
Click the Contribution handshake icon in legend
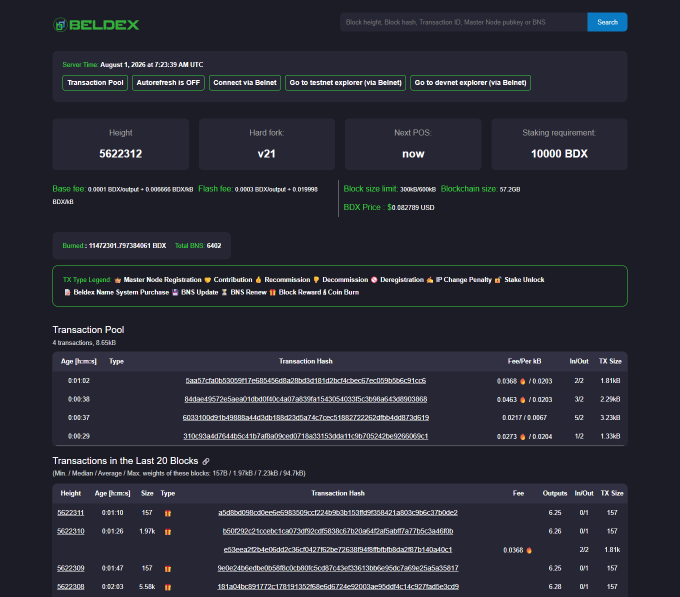[208, 280]
